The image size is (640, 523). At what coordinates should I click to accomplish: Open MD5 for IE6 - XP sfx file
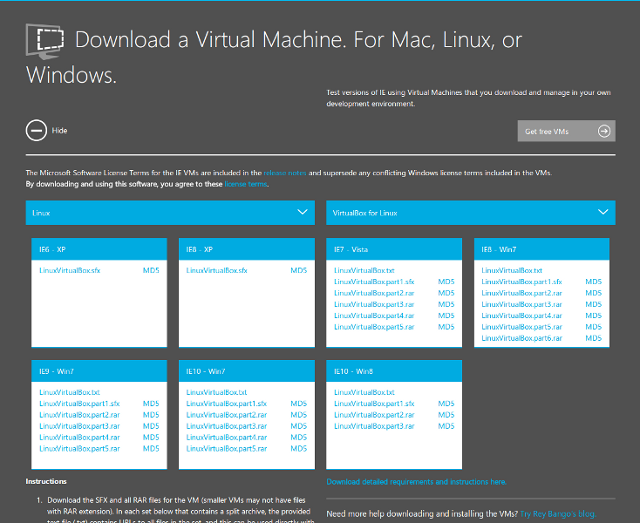151,270
